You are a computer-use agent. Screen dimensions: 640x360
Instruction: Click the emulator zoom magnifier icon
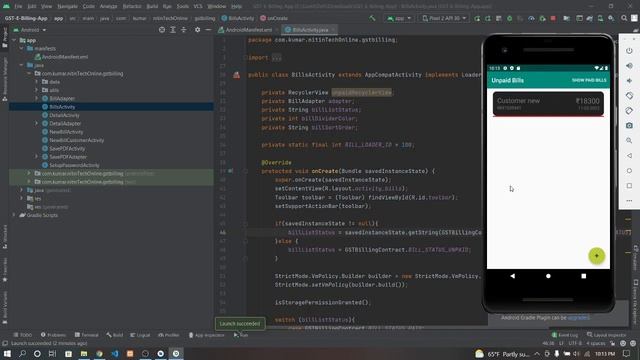click(x=629, y=140)
